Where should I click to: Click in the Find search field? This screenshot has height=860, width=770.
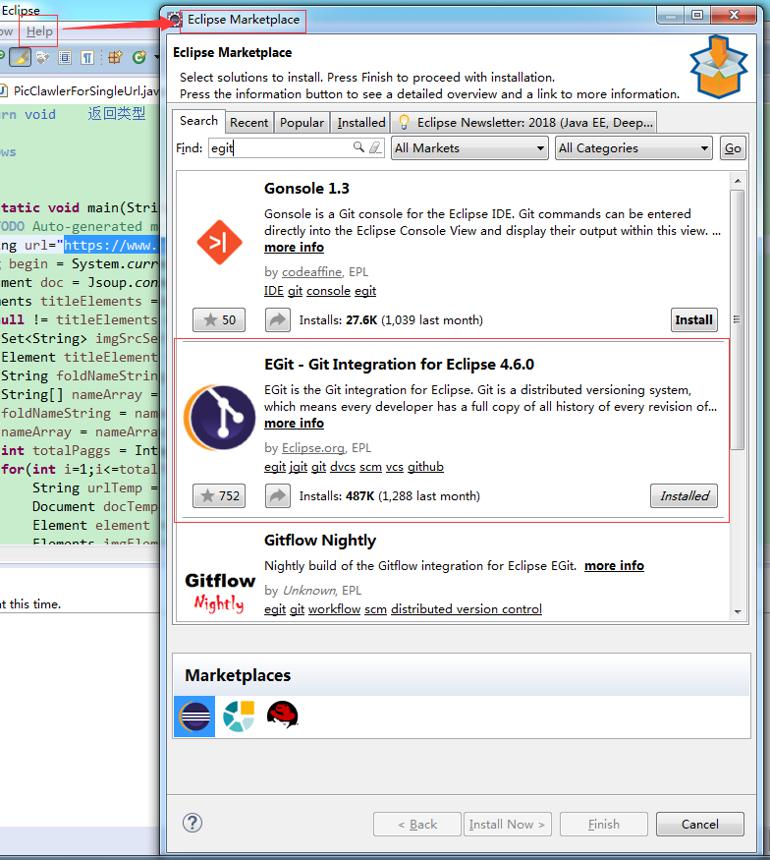pyautogui.click(x=280, y=148)
